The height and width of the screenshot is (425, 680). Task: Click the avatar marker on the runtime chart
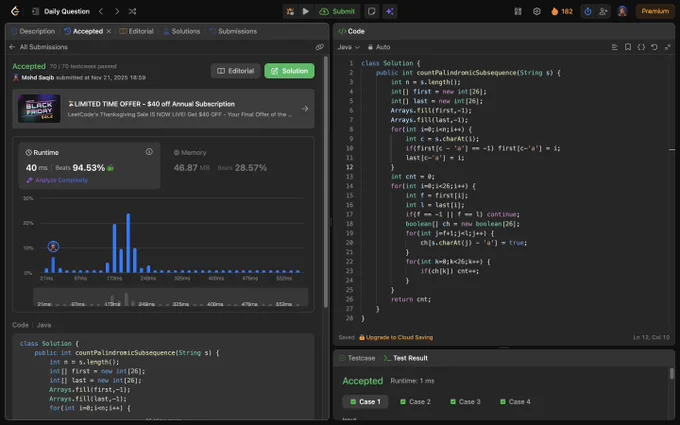pos(53,247)
